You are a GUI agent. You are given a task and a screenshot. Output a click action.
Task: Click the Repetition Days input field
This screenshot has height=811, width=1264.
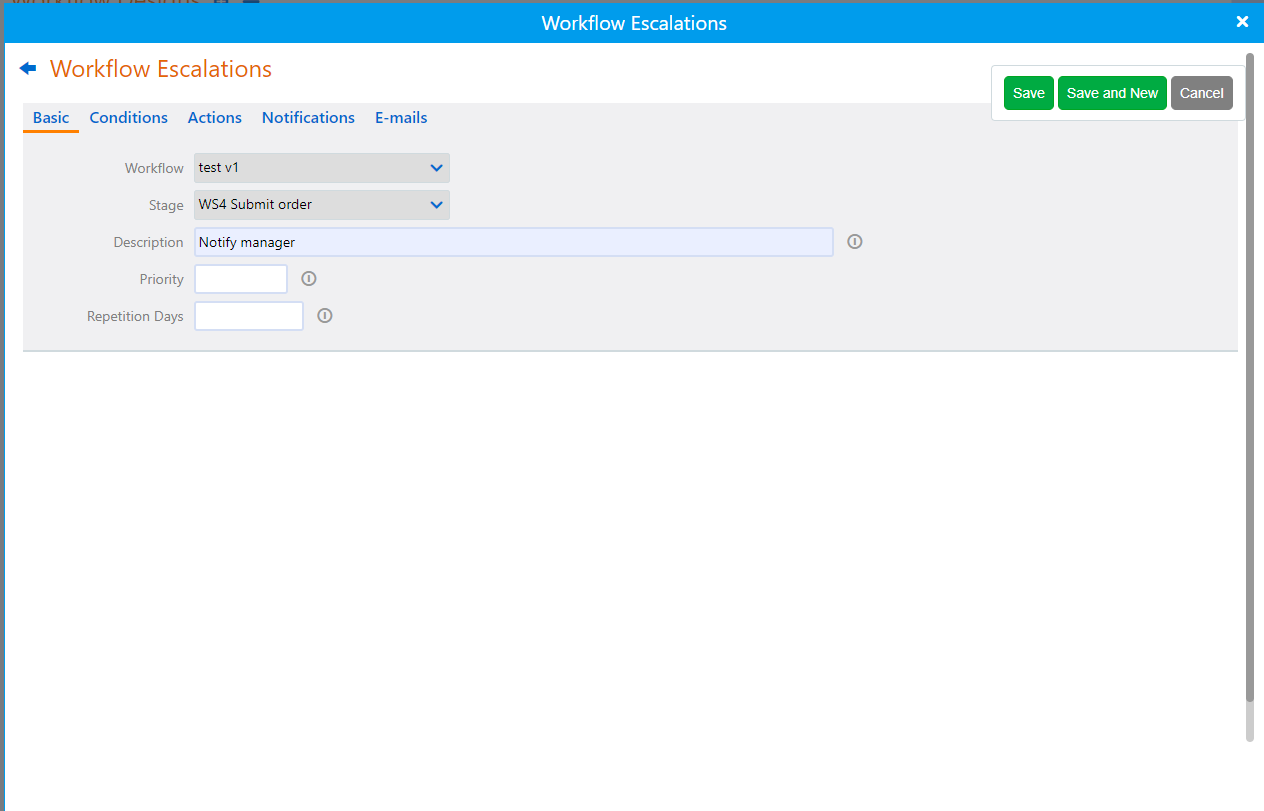249,316
